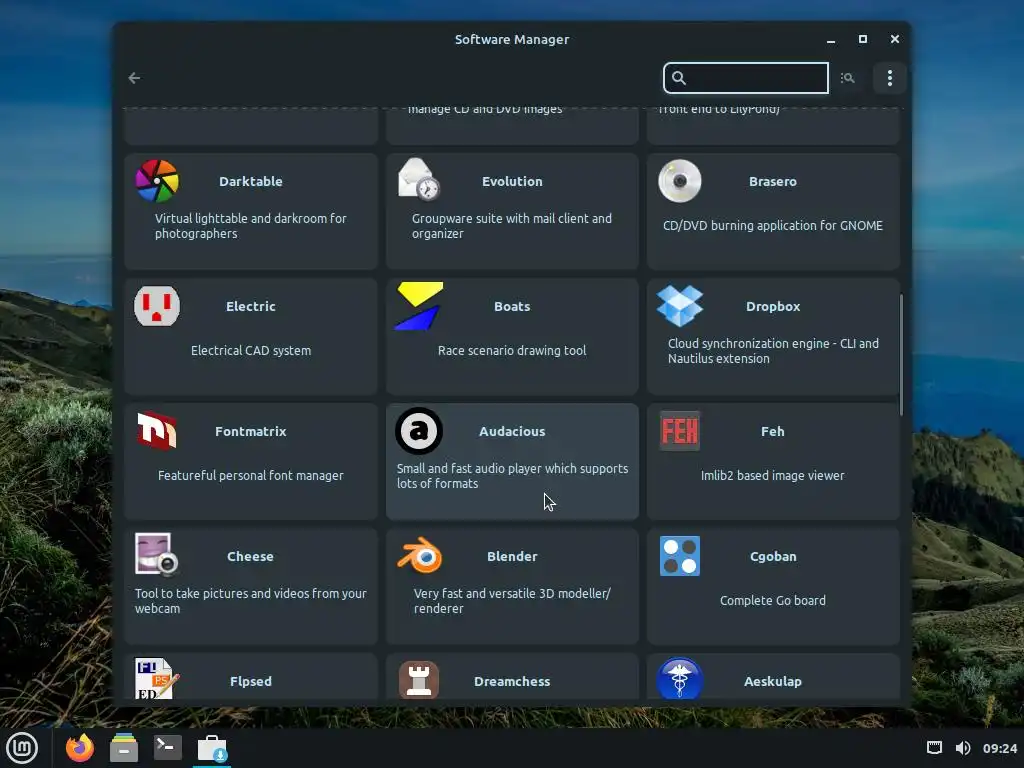Viewport: 1024px width, 768px height.
Task: Click the Brasero disc icon
Action: 680,181
